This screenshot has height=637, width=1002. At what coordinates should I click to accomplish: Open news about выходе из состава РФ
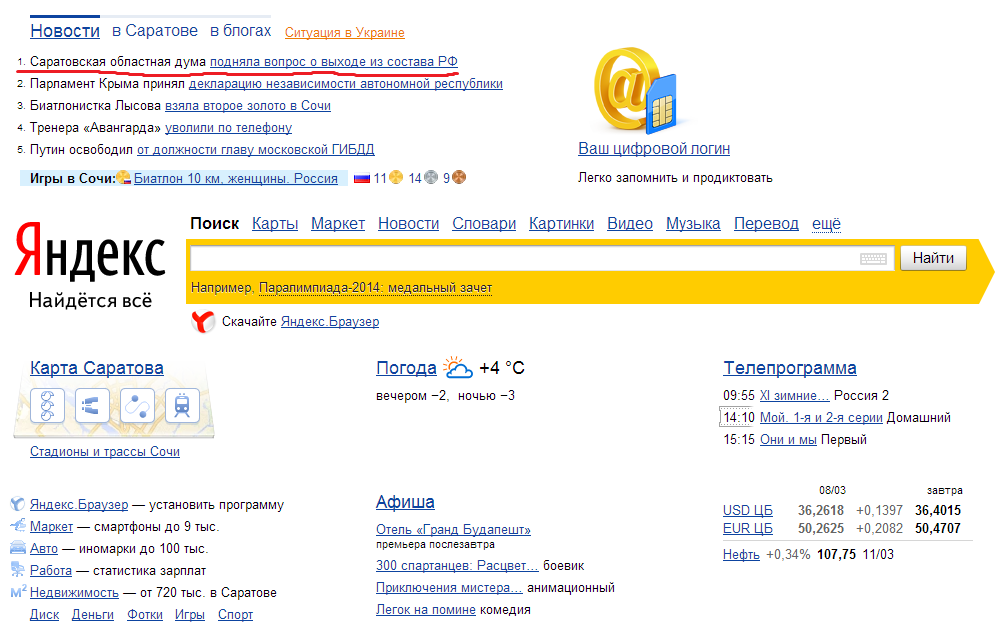point(334,62)
